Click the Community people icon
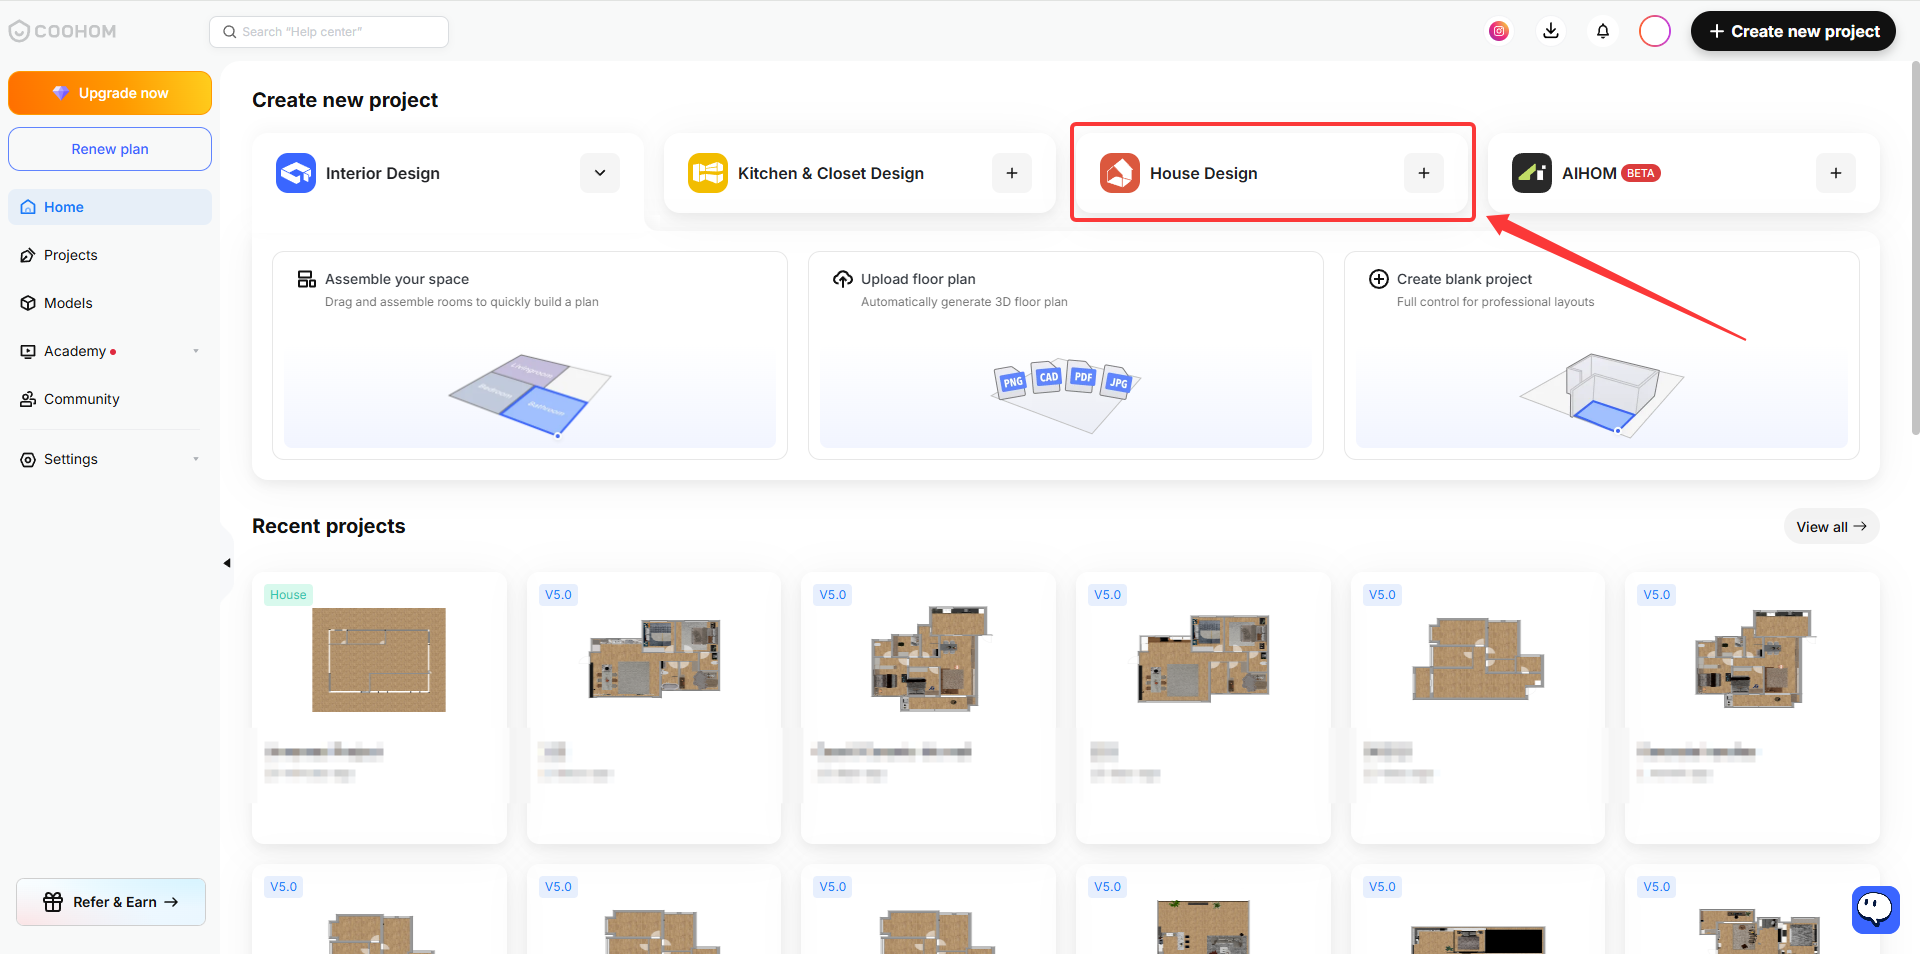The width and height of the screenshot is (1920, 954). tap(28, 399)
